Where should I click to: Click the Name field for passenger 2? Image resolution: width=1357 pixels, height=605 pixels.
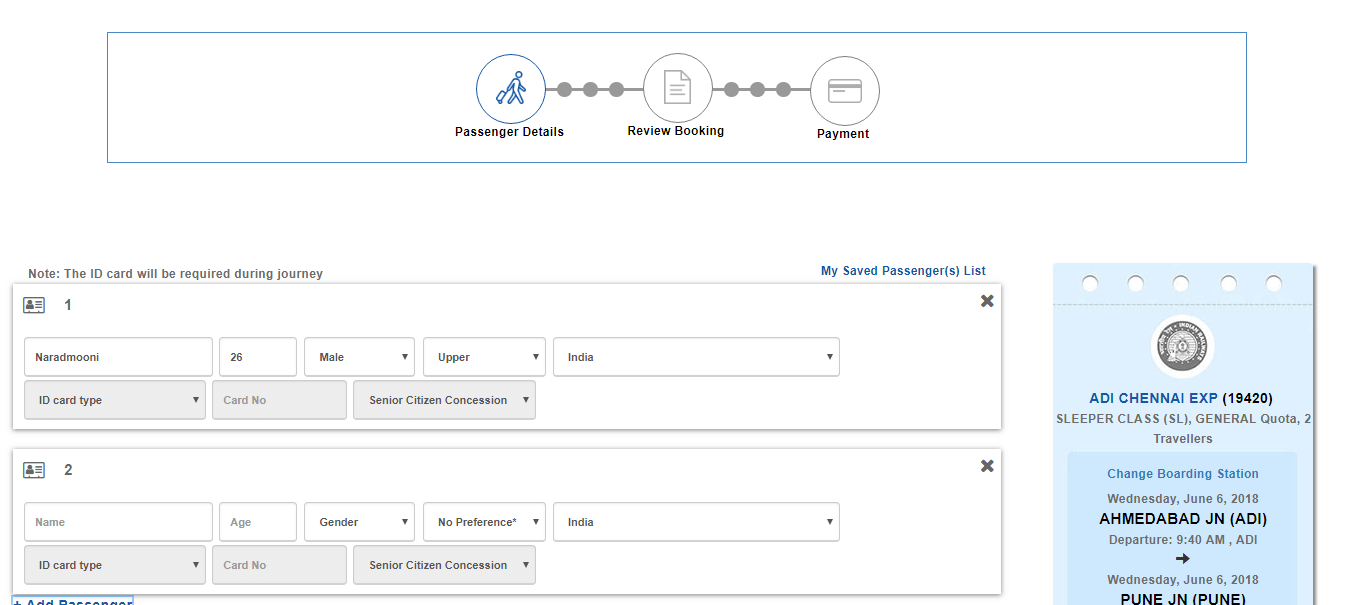tap(118, 521)
